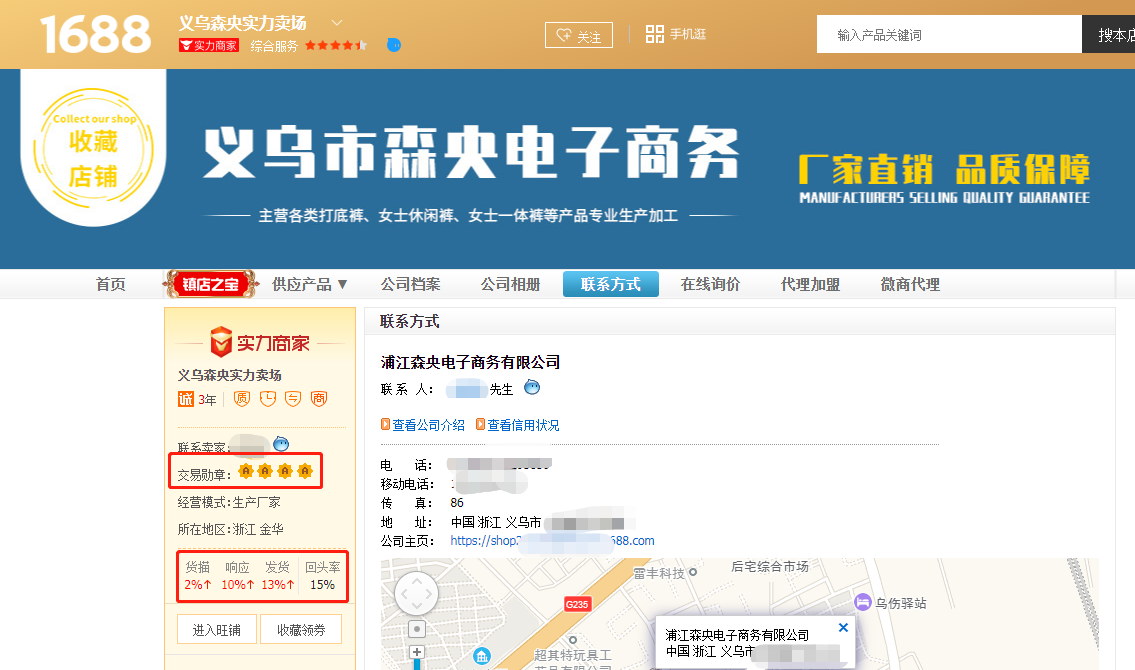This screenshot has height=670, width=1135.
Task: Click the 实力商家 shield logo in sidebar
Action: [x=260, y=342]
